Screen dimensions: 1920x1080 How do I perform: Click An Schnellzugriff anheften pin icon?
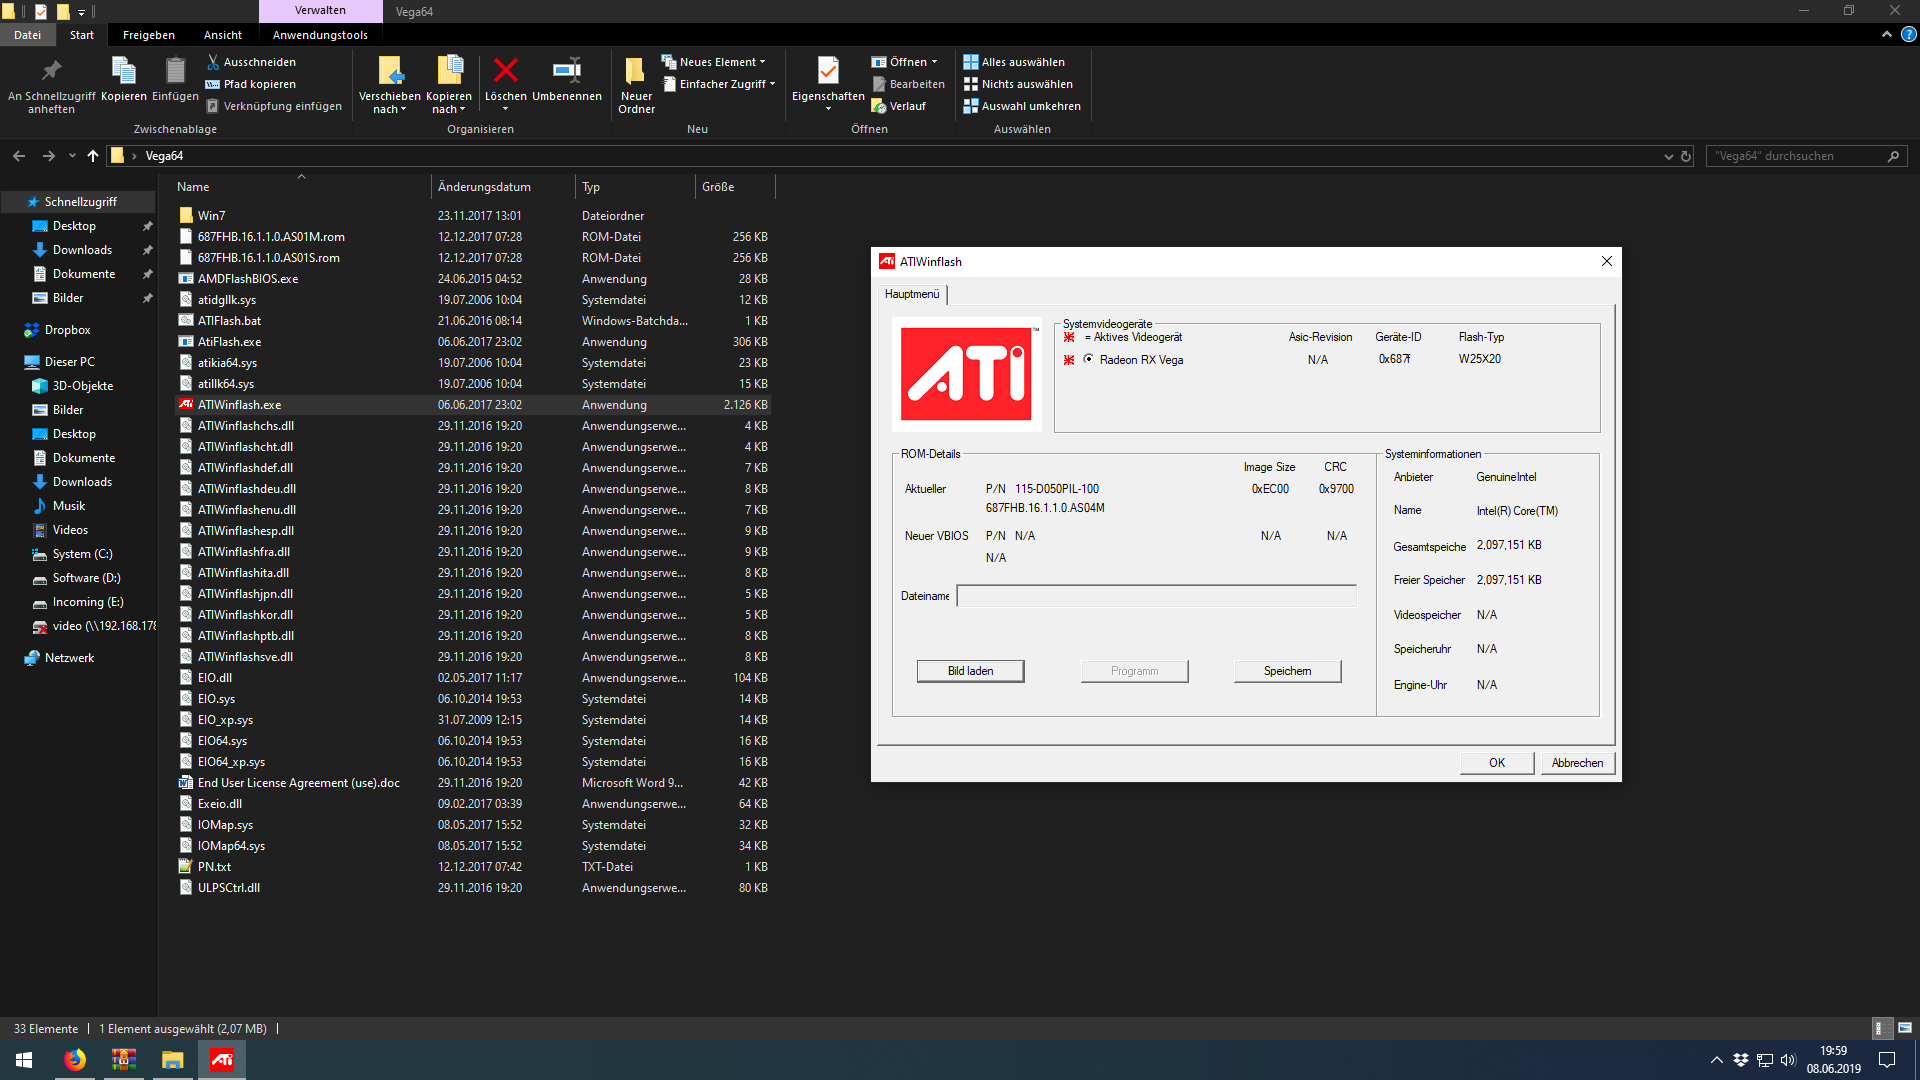click(x=51, y=71)
